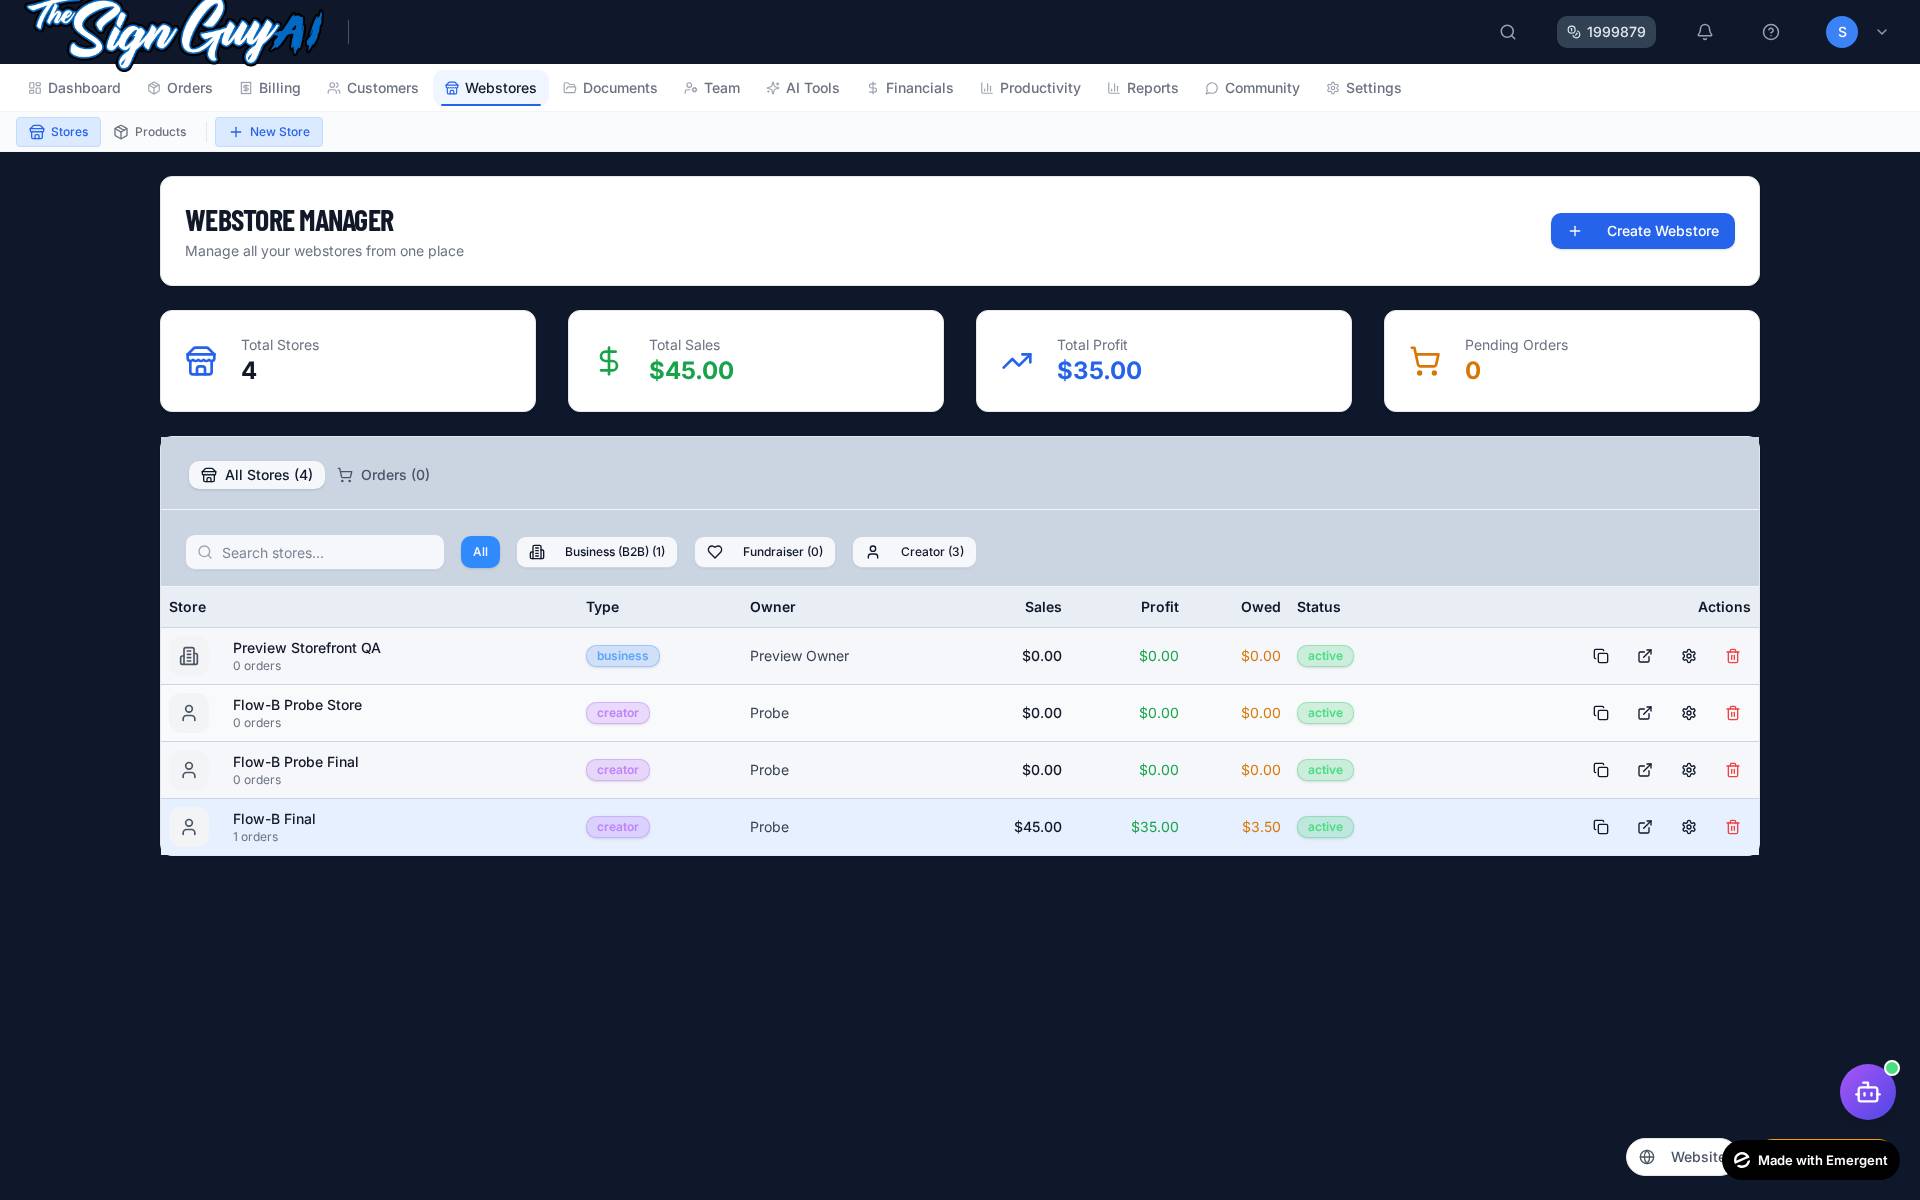
Task: Expand the account menu chevron
Action: pos(1882,32)
